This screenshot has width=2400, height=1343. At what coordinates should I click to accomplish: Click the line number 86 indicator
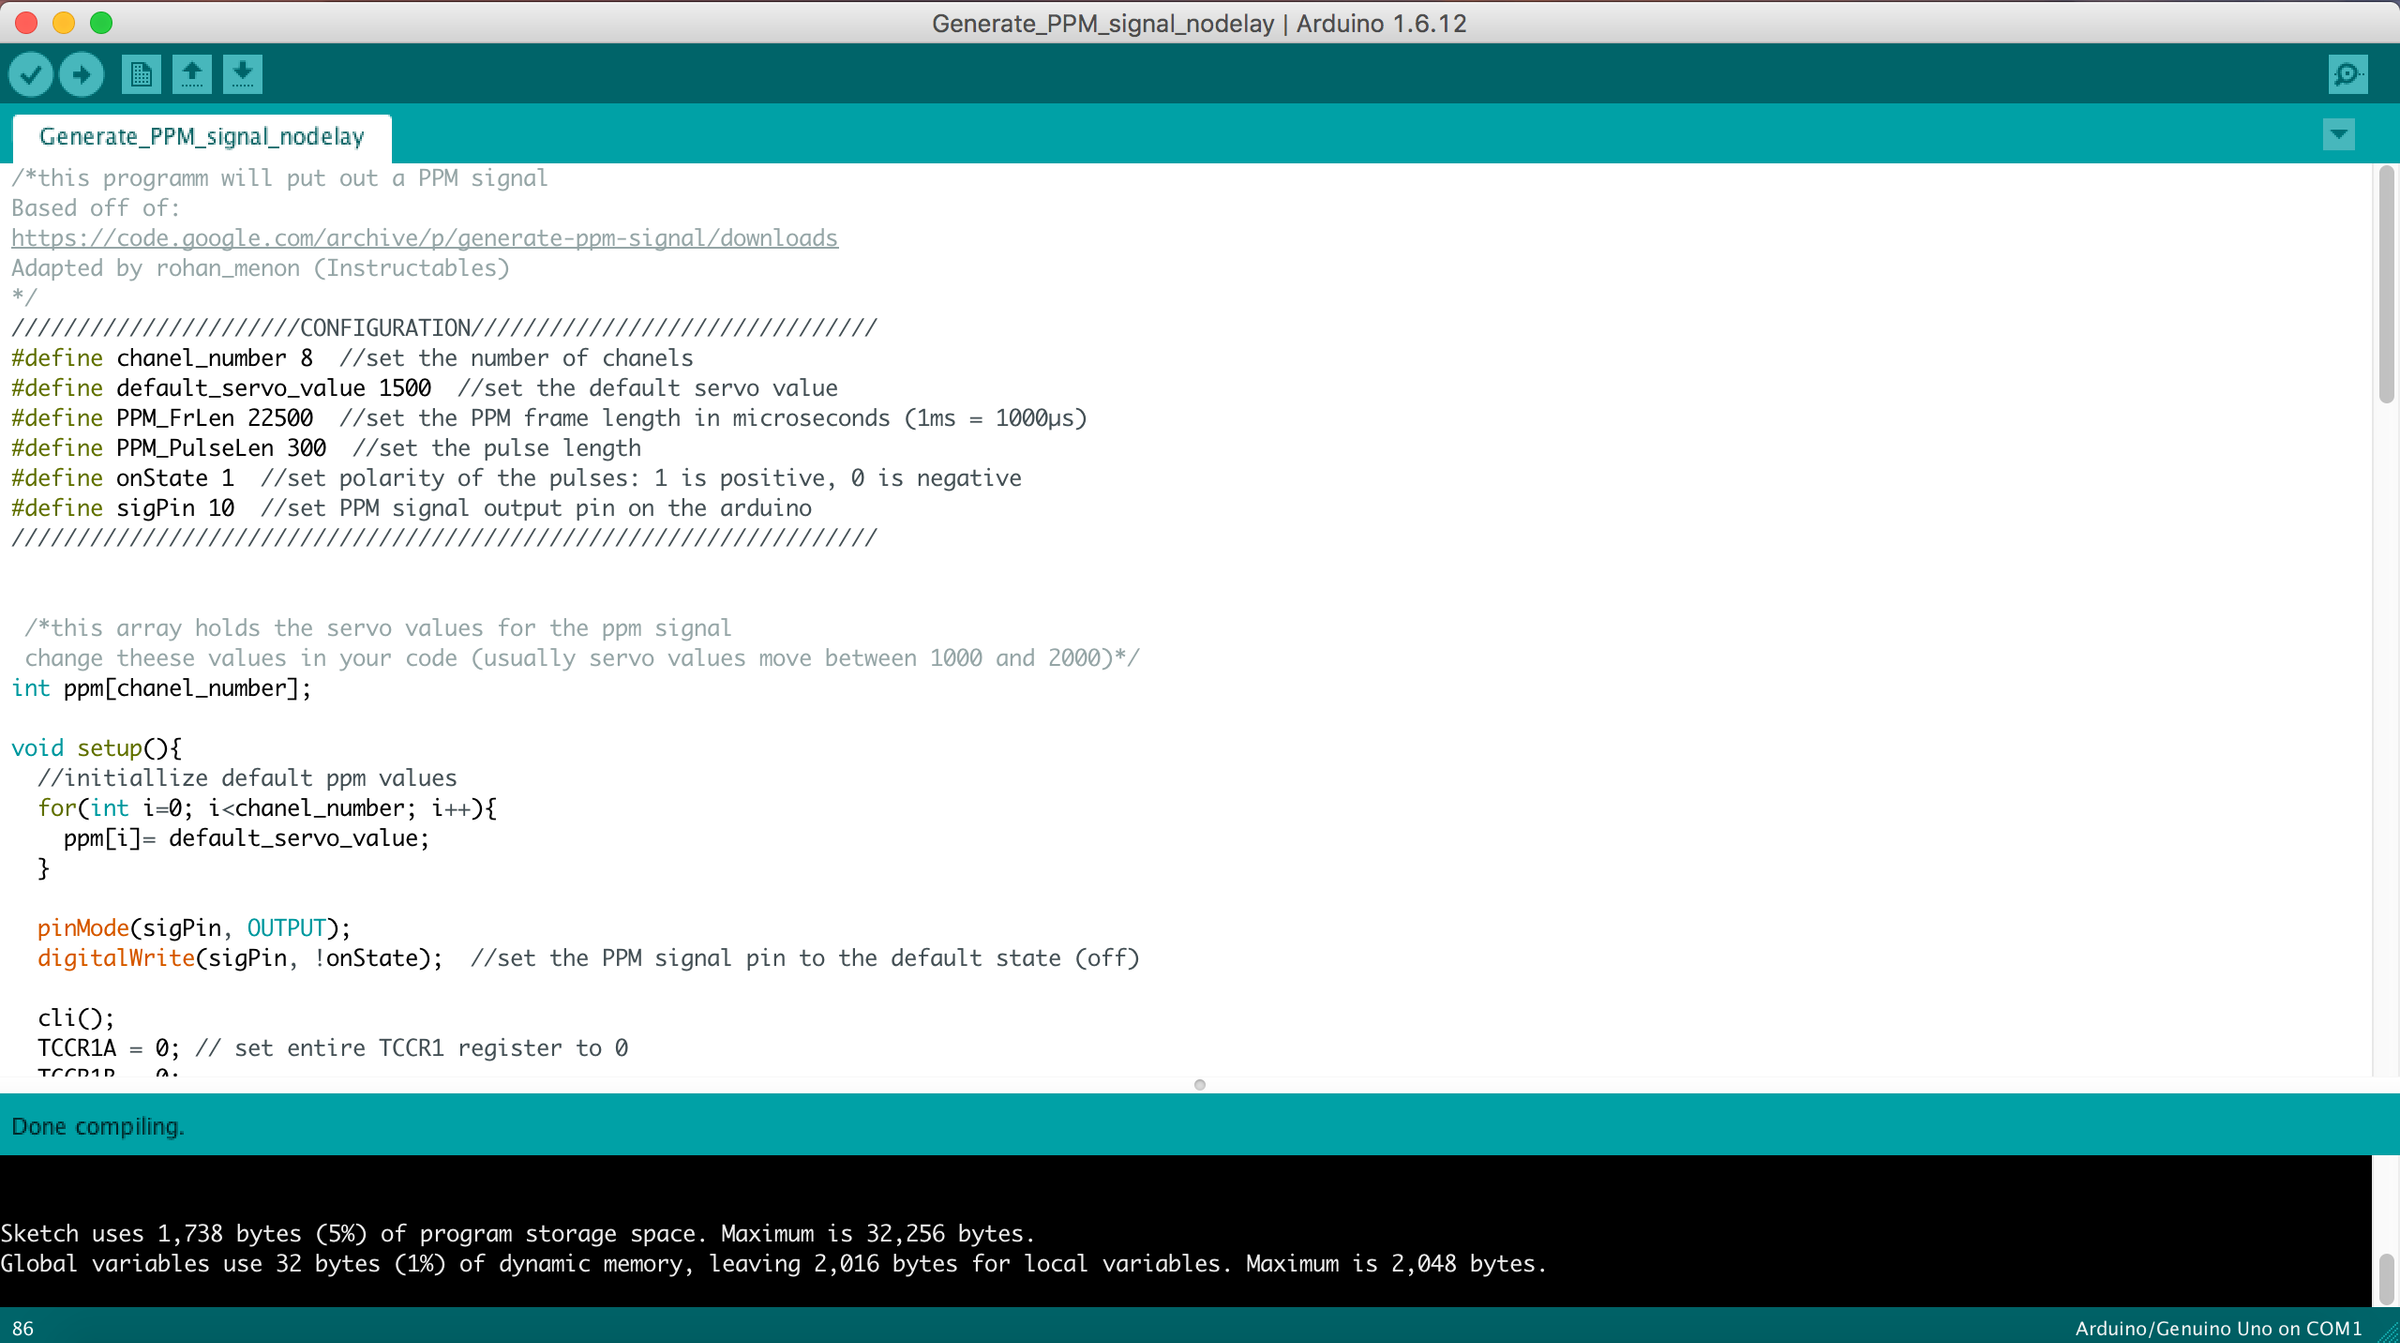(23, 1328)
